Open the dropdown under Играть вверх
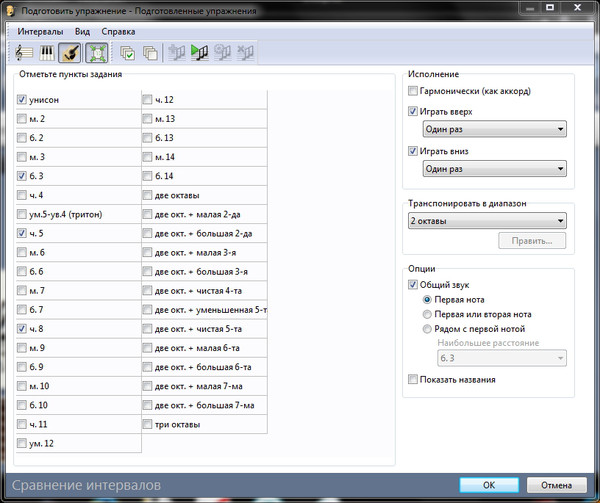This screenshot has width=600, height=503. coord(494,129)
